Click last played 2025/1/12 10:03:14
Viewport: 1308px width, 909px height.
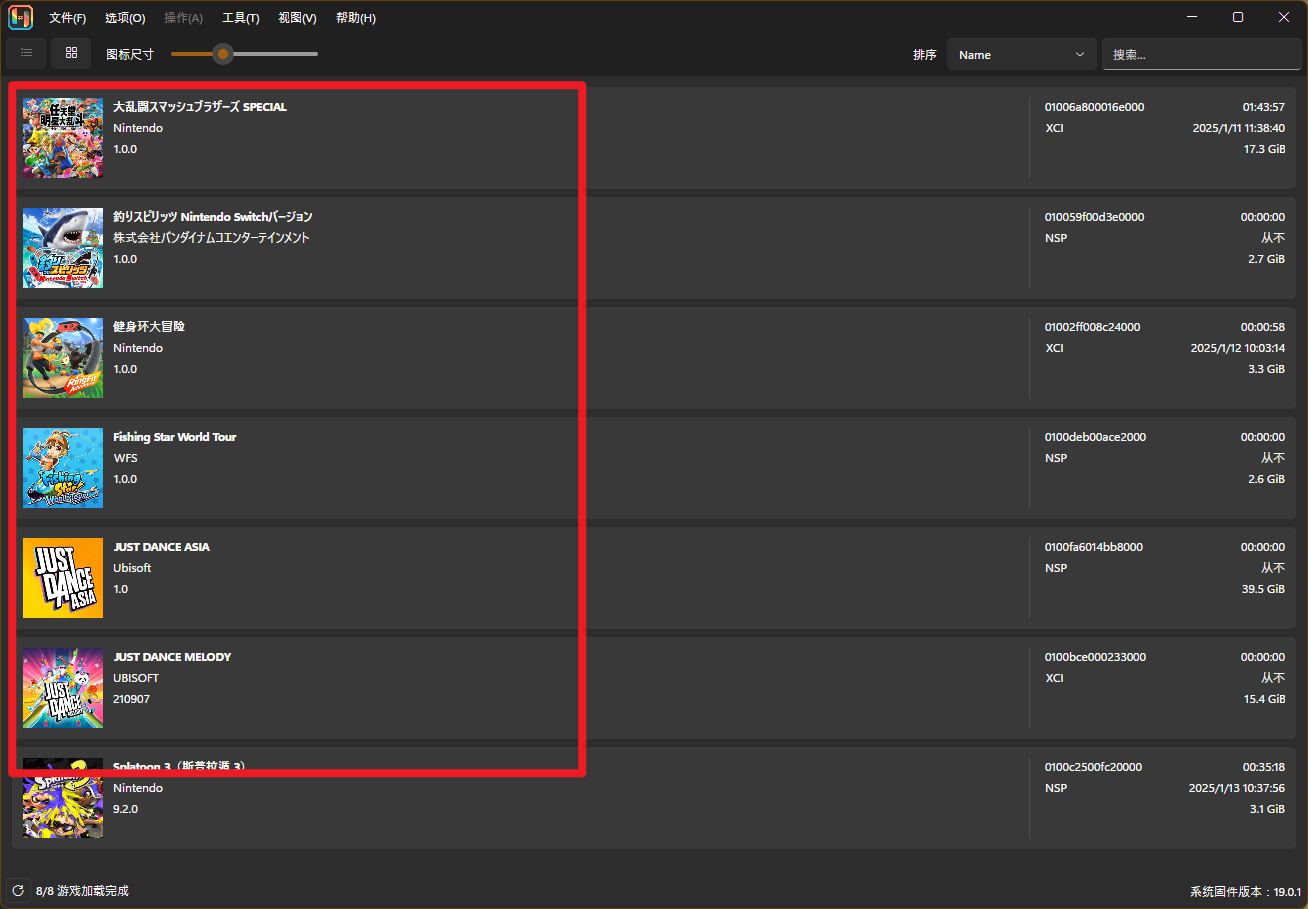coord(1238,348)
